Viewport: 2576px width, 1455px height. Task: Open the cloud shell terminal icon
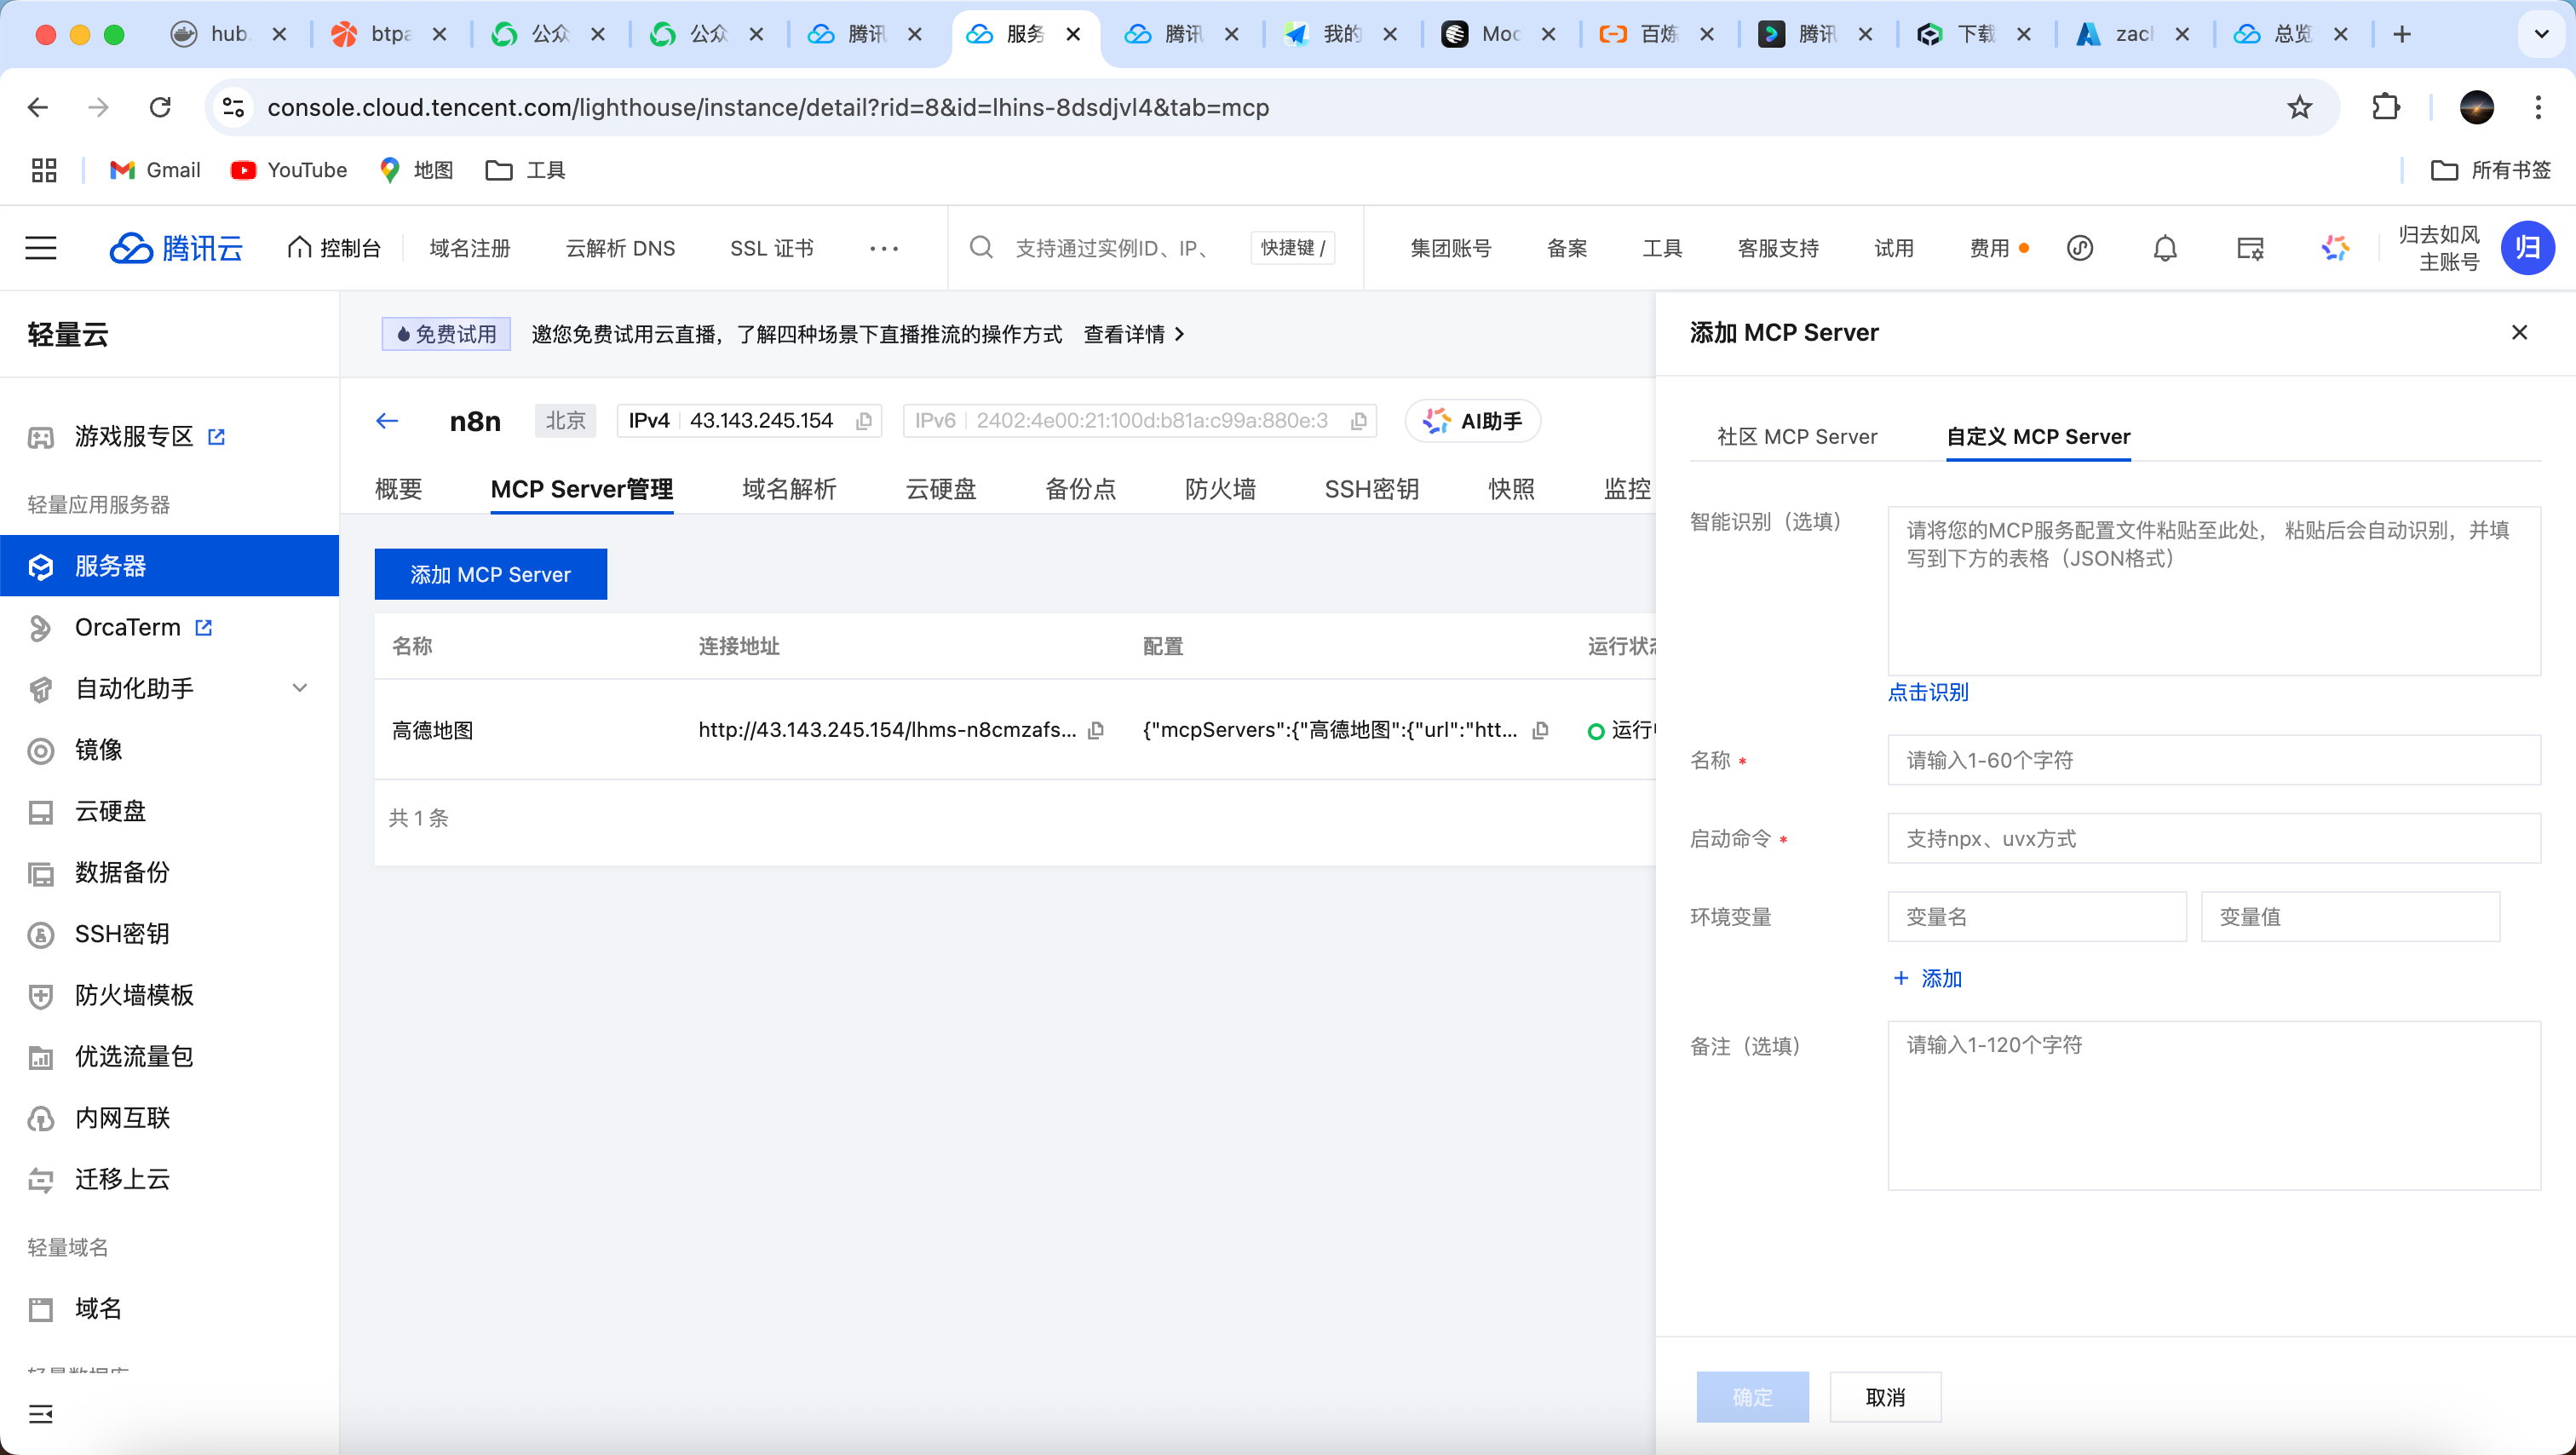tap(2250, 247)
